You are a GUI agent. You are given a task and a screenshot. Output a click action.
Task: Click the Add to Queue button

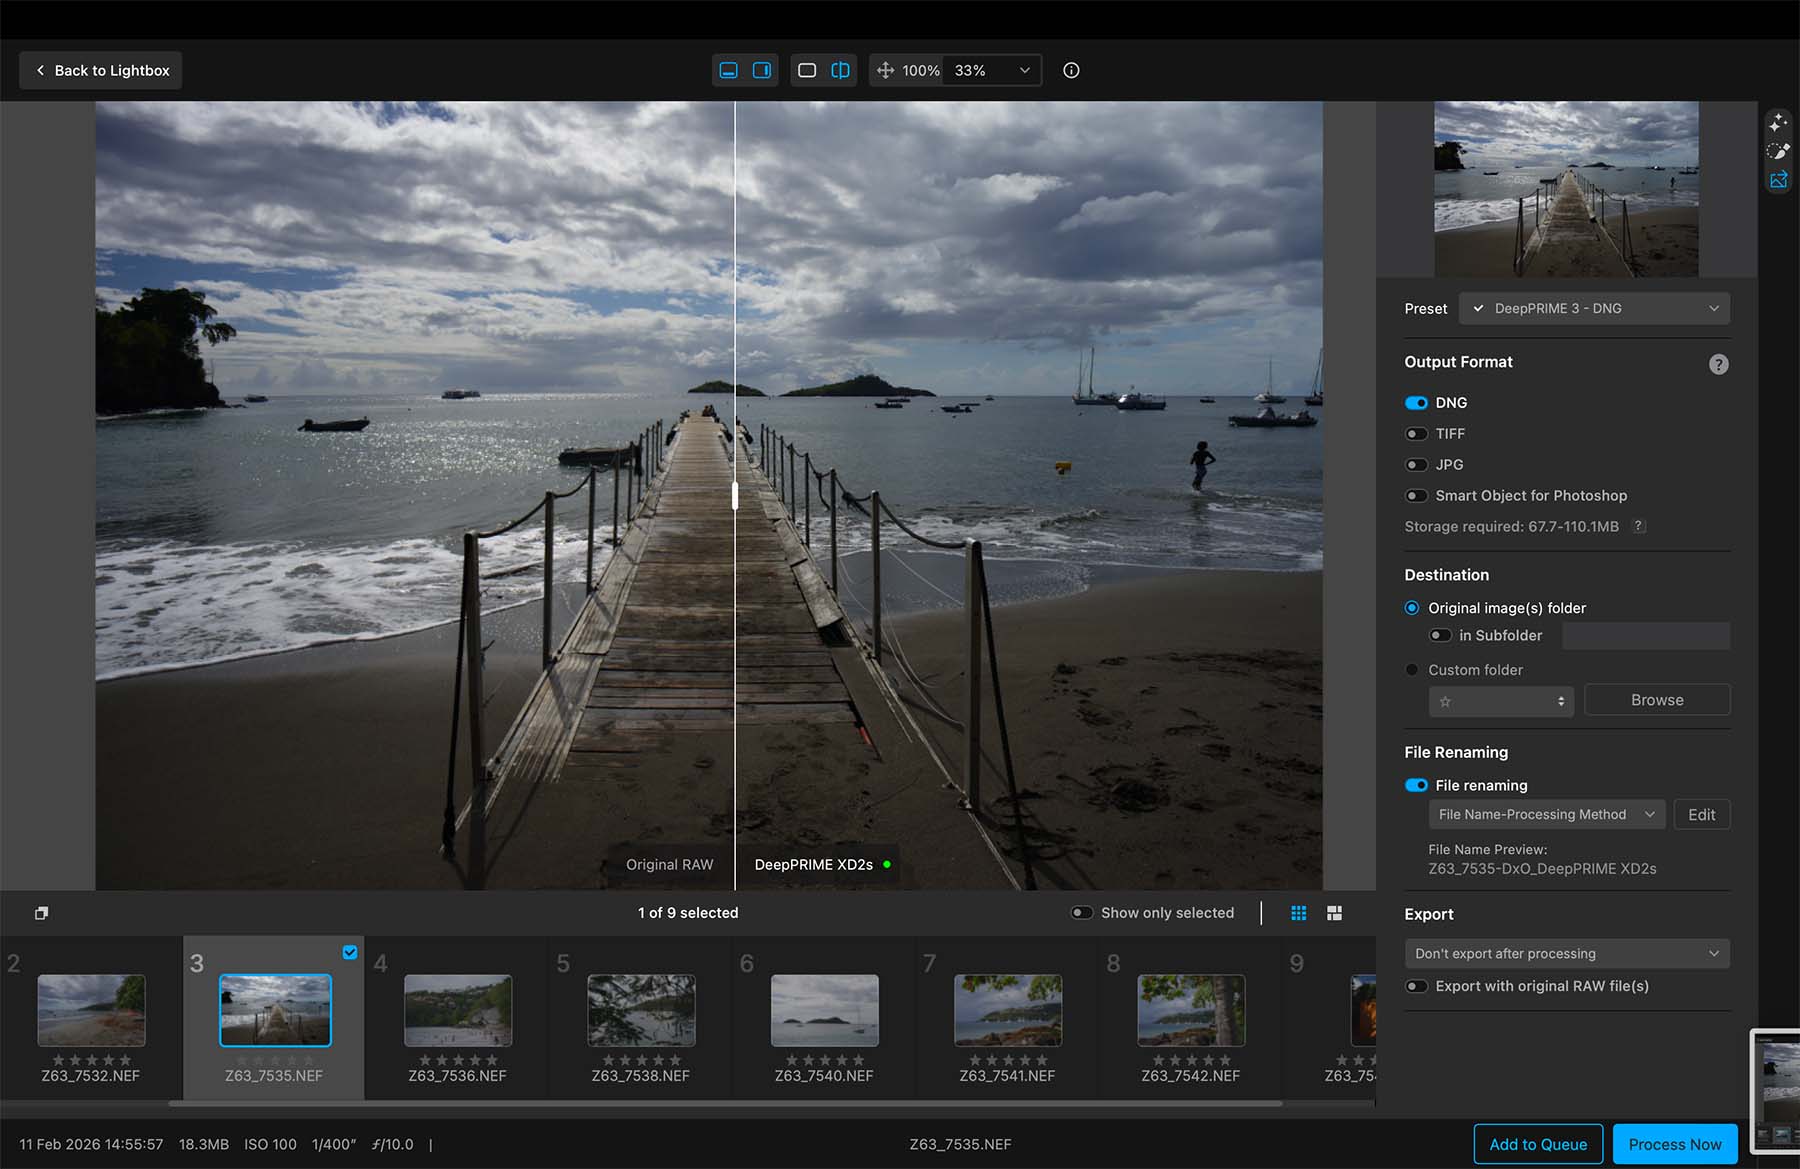pos(1537,1144)
